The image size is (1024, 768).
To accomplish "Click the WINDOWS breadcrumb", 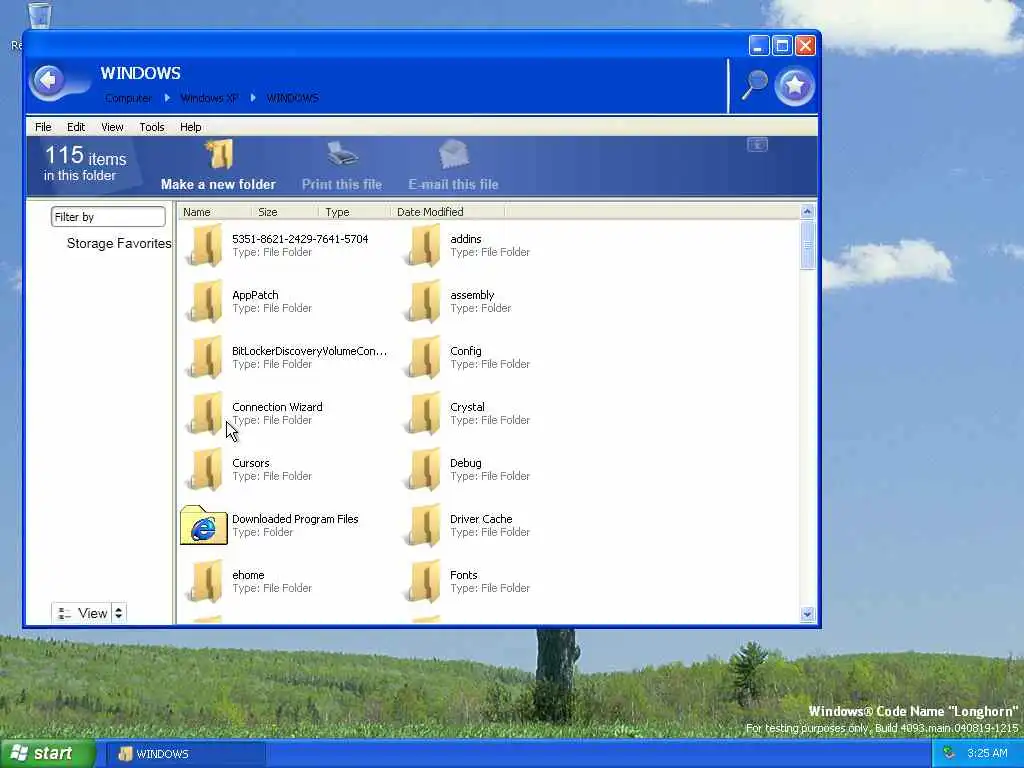I will [293, 98].
